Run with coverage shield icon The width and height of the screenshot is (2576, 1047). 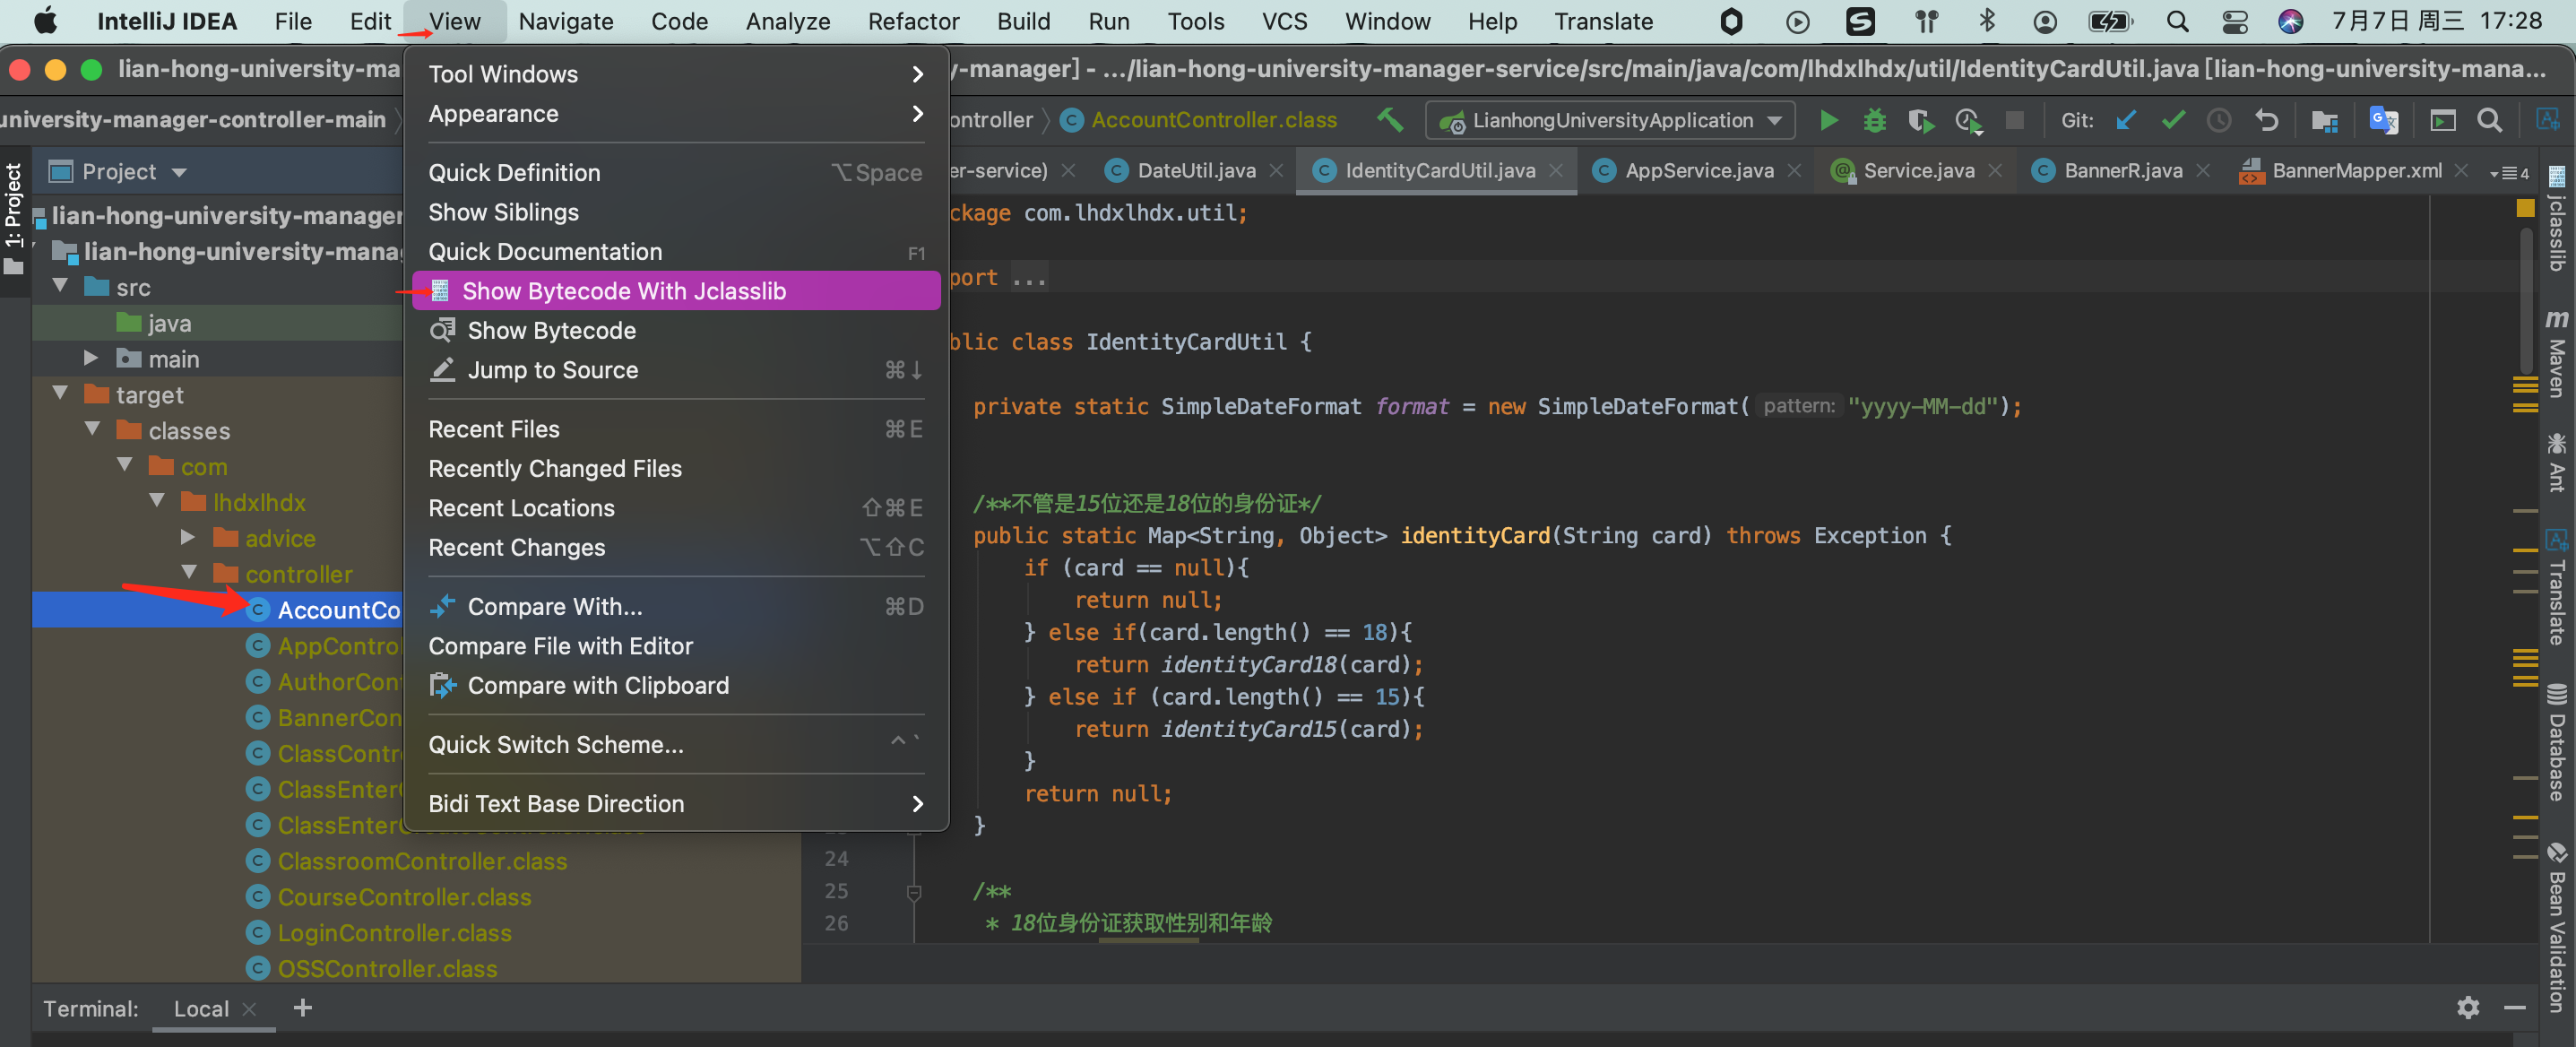click(x=1919, y=120)
